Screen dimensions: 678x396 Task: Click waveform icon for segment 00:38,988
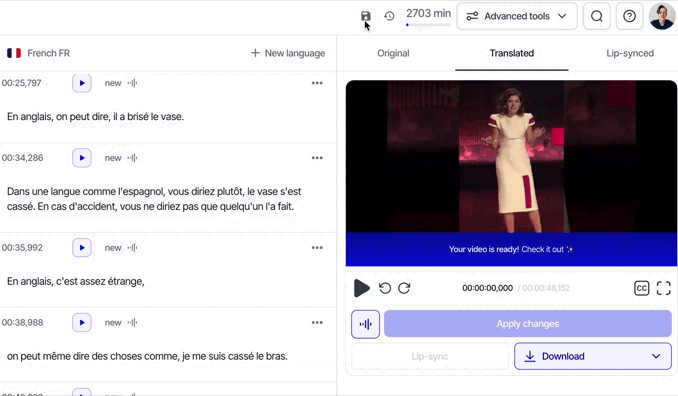click(132, 323)
